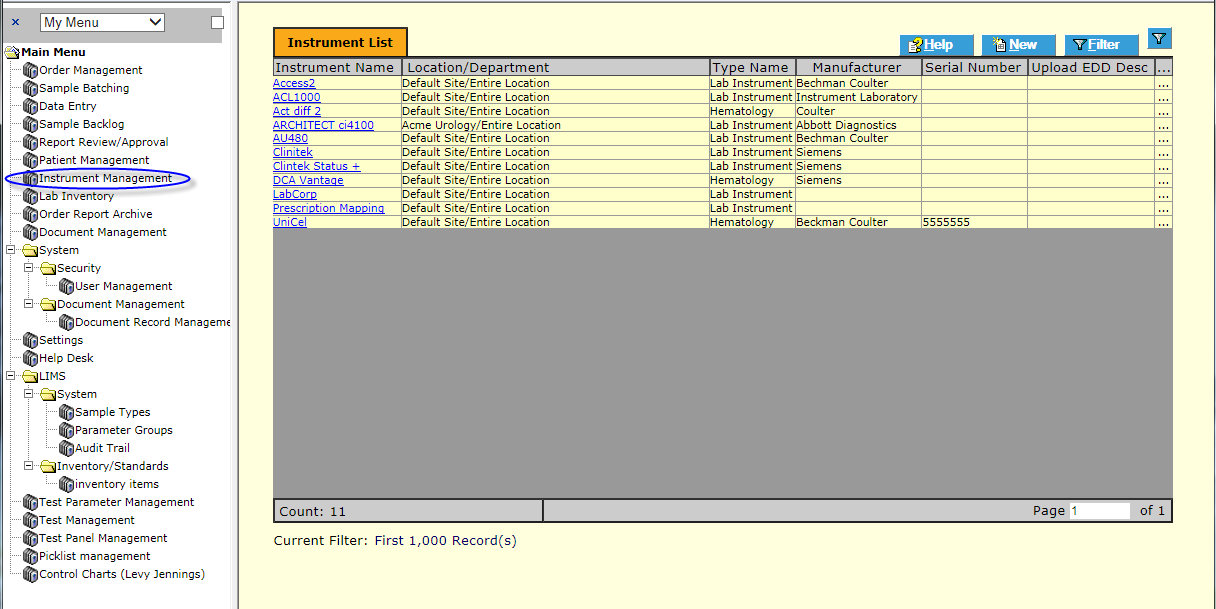Click the Test Management tree icon
1216x609 pixels.
click(30, 520)
